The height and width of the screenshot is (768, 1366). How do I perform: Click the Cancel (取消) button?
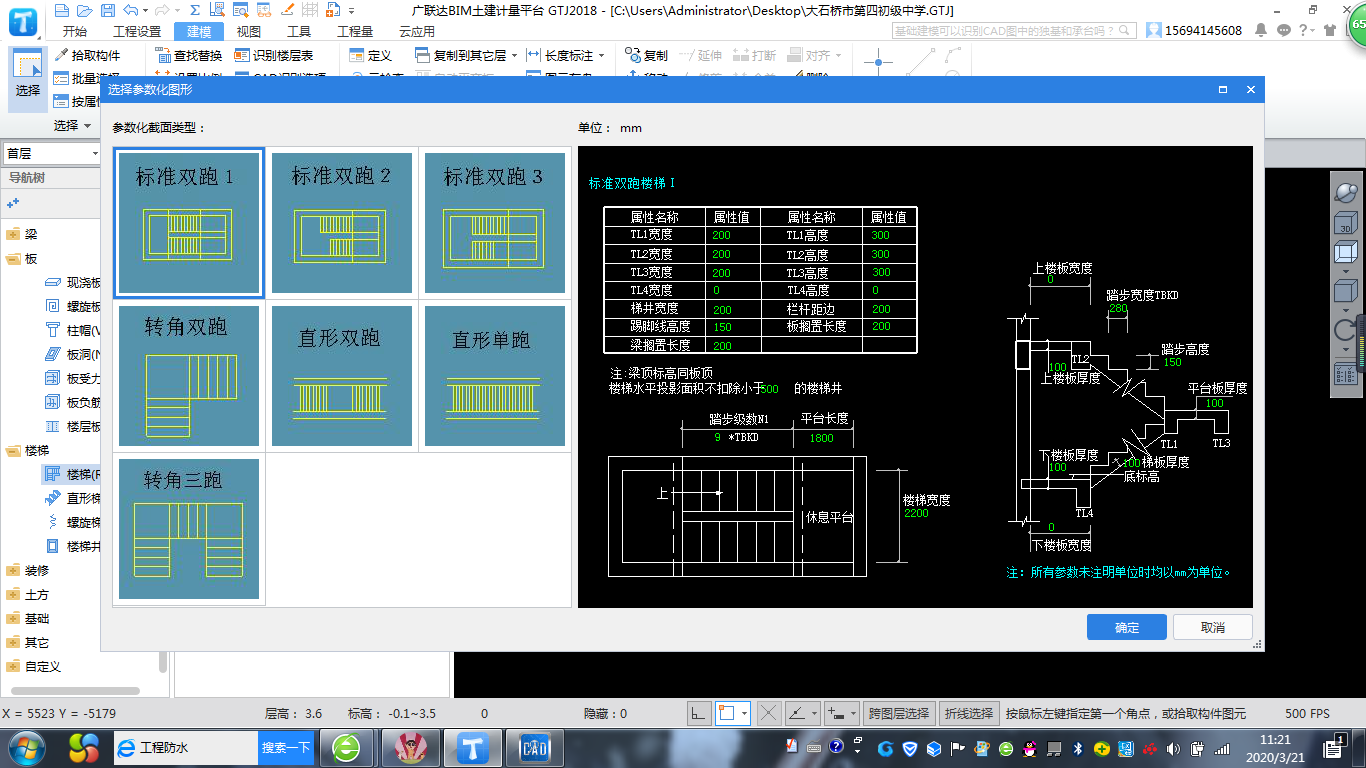1213,627
